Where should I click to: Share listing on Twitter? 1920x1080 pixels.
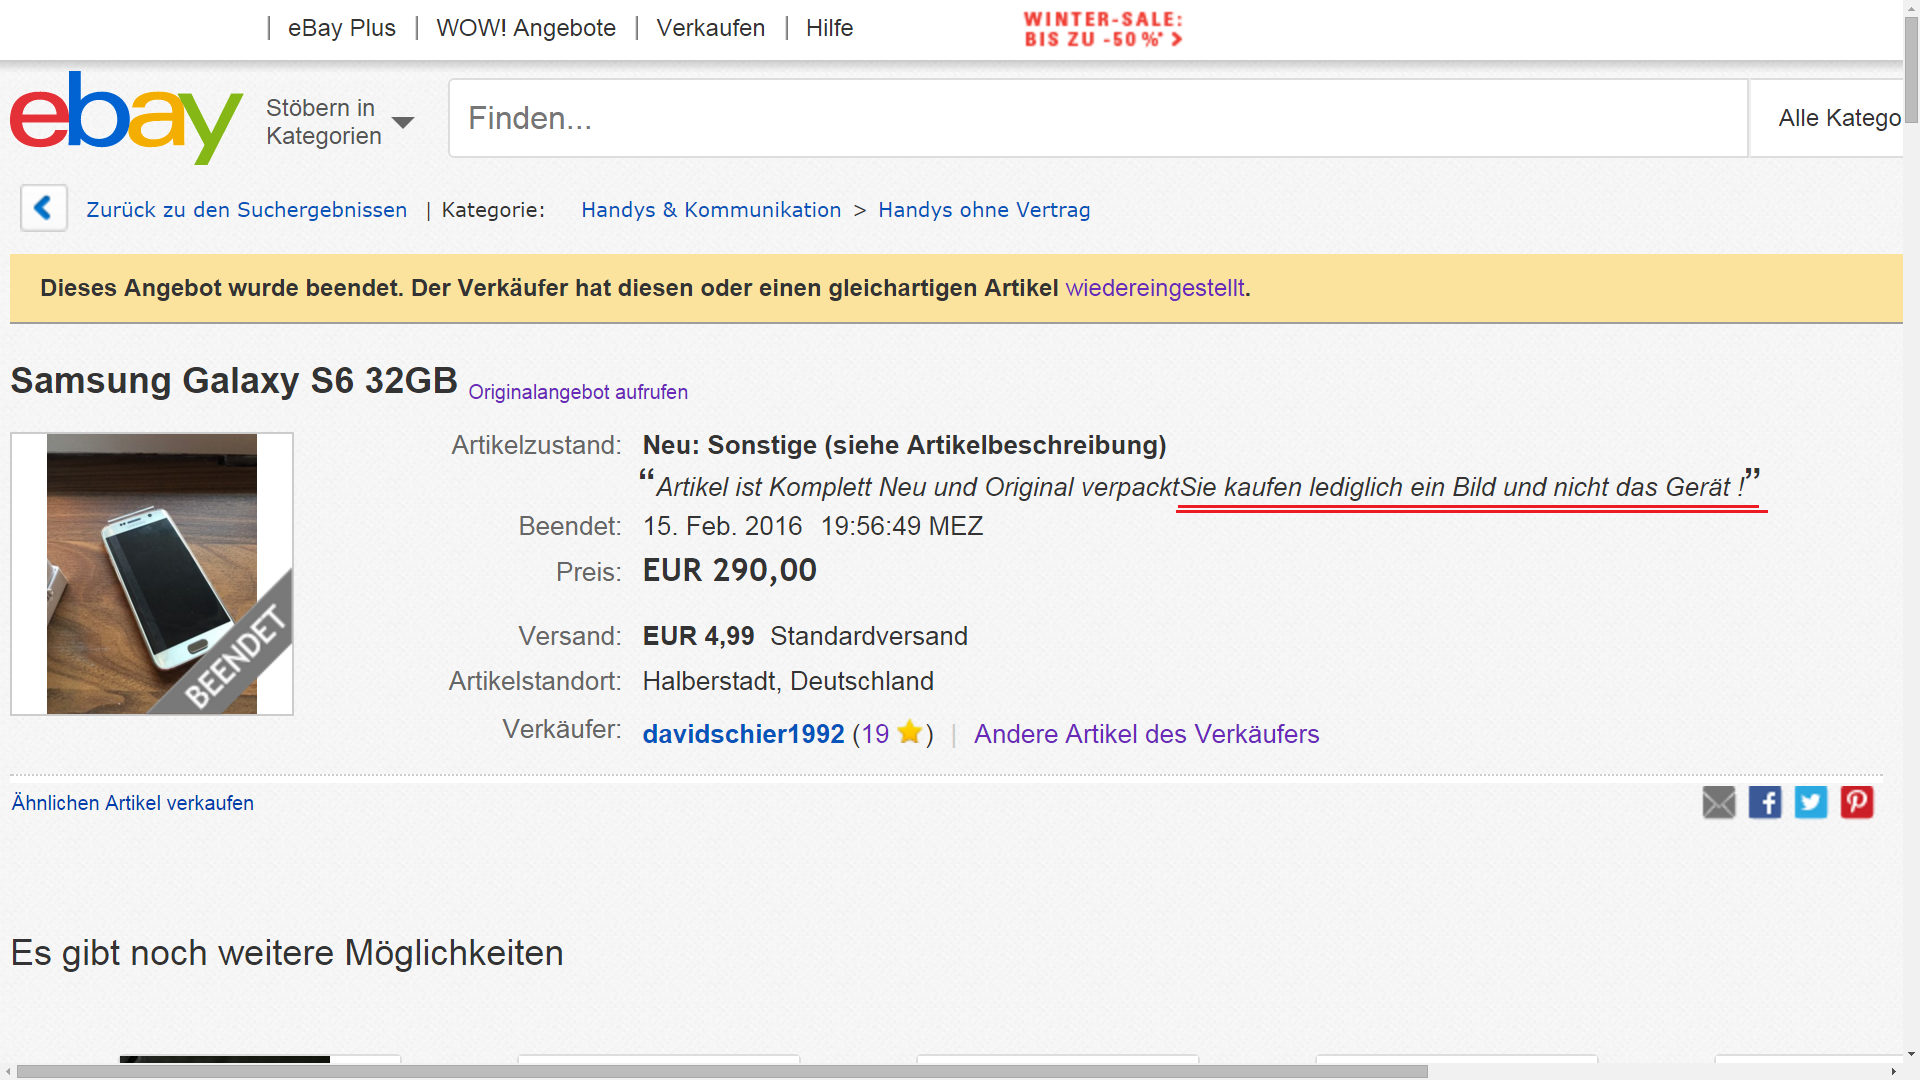click(x=1811, y=802)
